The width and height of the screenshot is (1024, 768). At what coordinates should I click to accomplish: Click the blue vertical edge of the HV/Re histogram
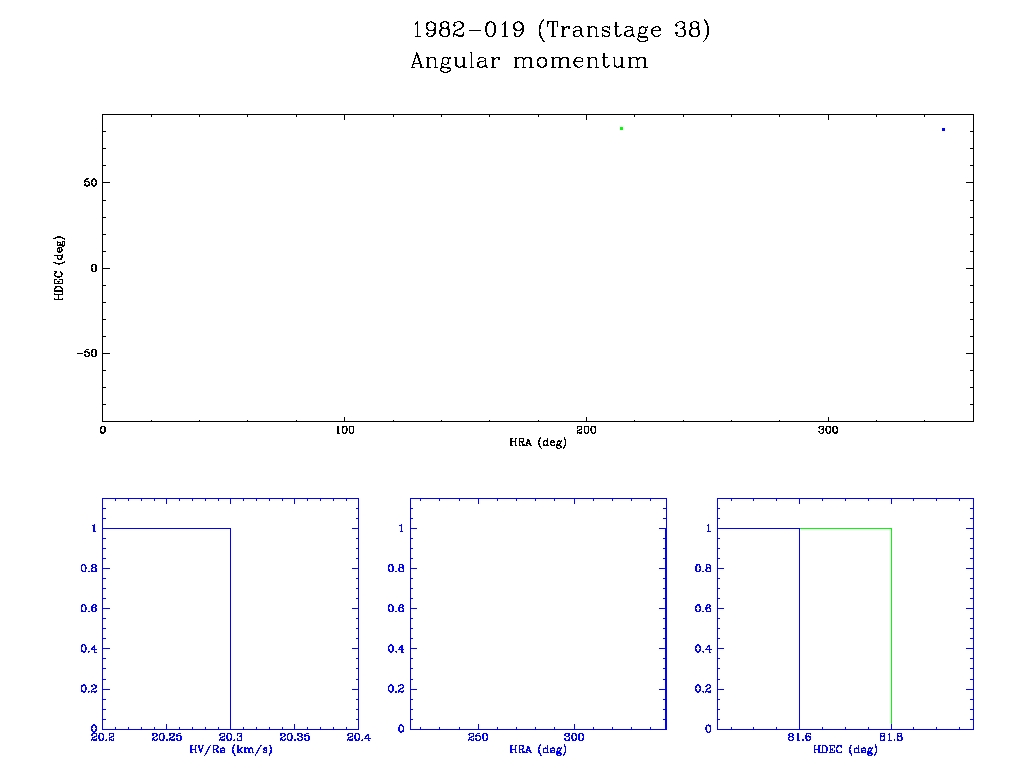tap(230, 630)
